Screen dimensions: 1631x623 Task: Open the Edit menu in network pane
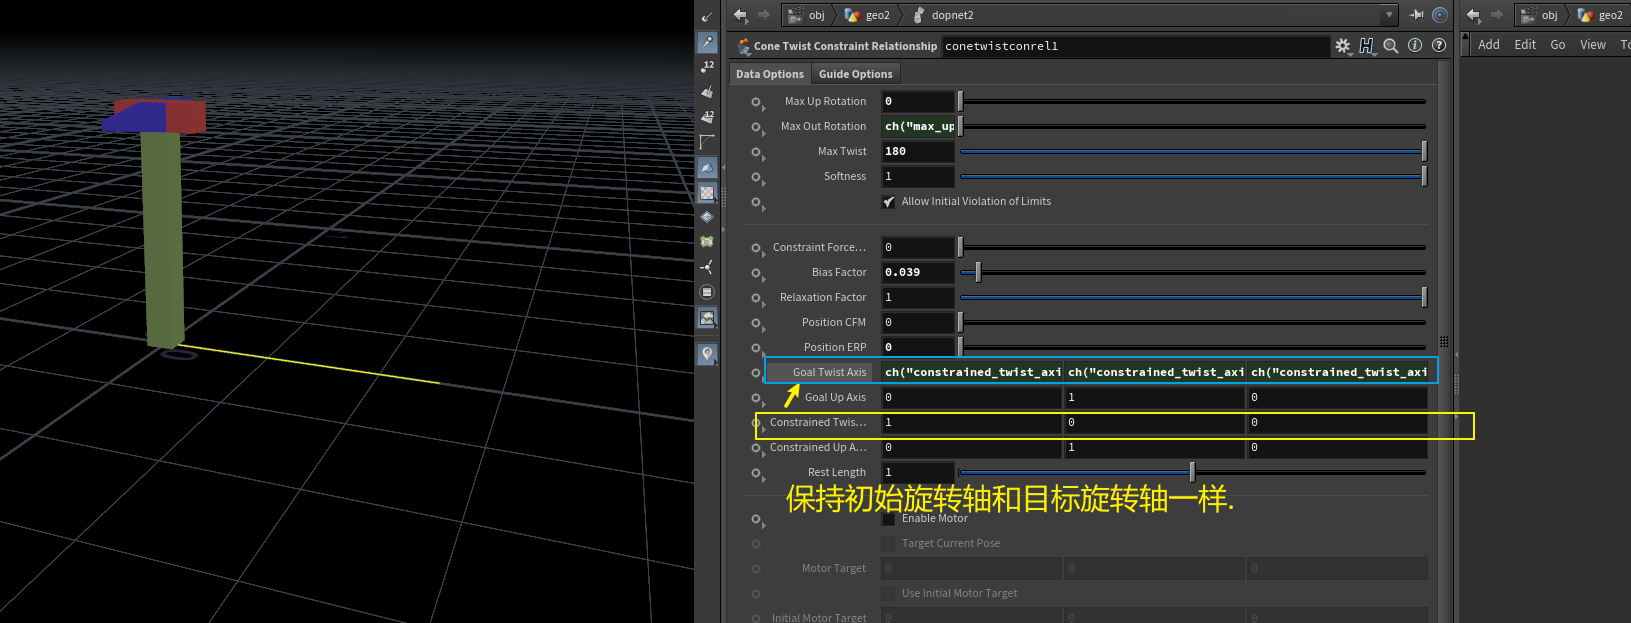tap(1524, 45)
